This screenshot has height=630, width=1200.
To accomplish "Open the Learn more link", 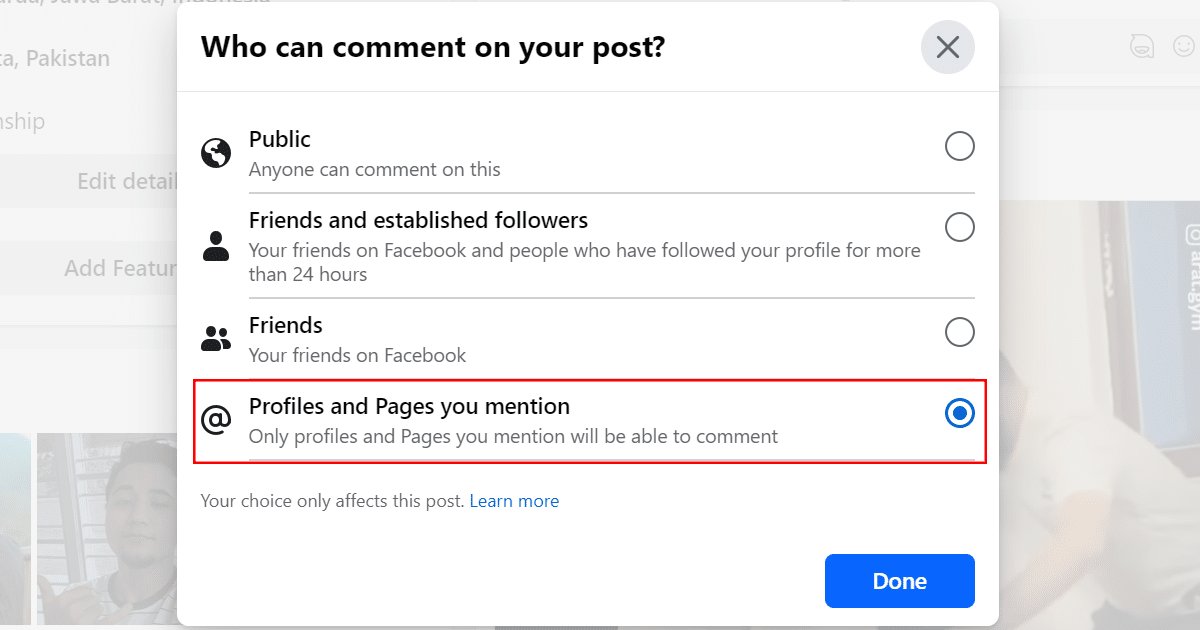I will pyautogui.click(x=514, y=501).
